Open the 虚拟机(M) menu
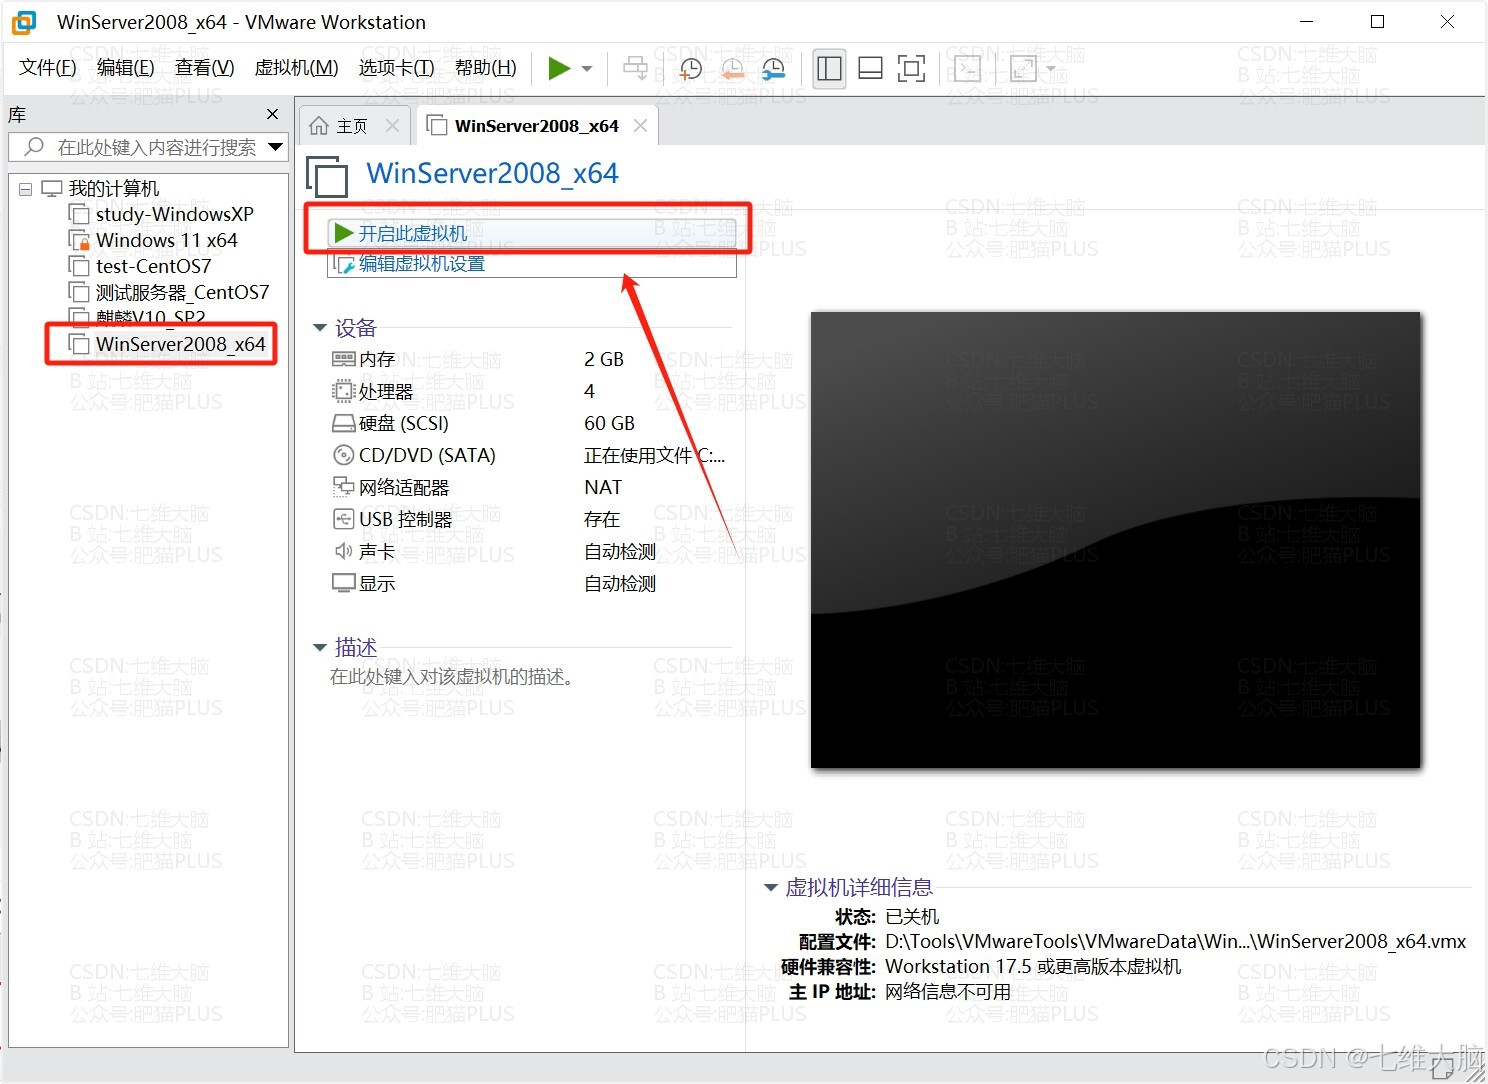The image size is (1488, 1084). [296, 68]
